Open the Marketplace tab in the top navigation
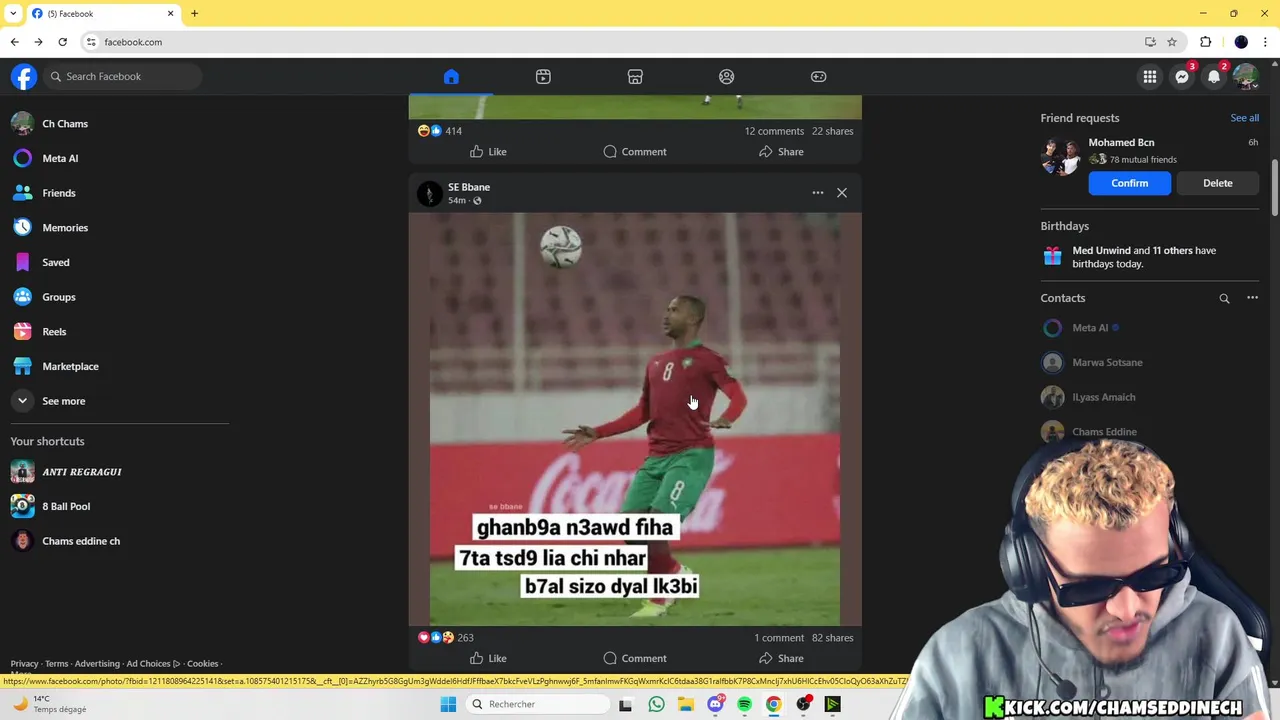 click(x=635, y=77)
